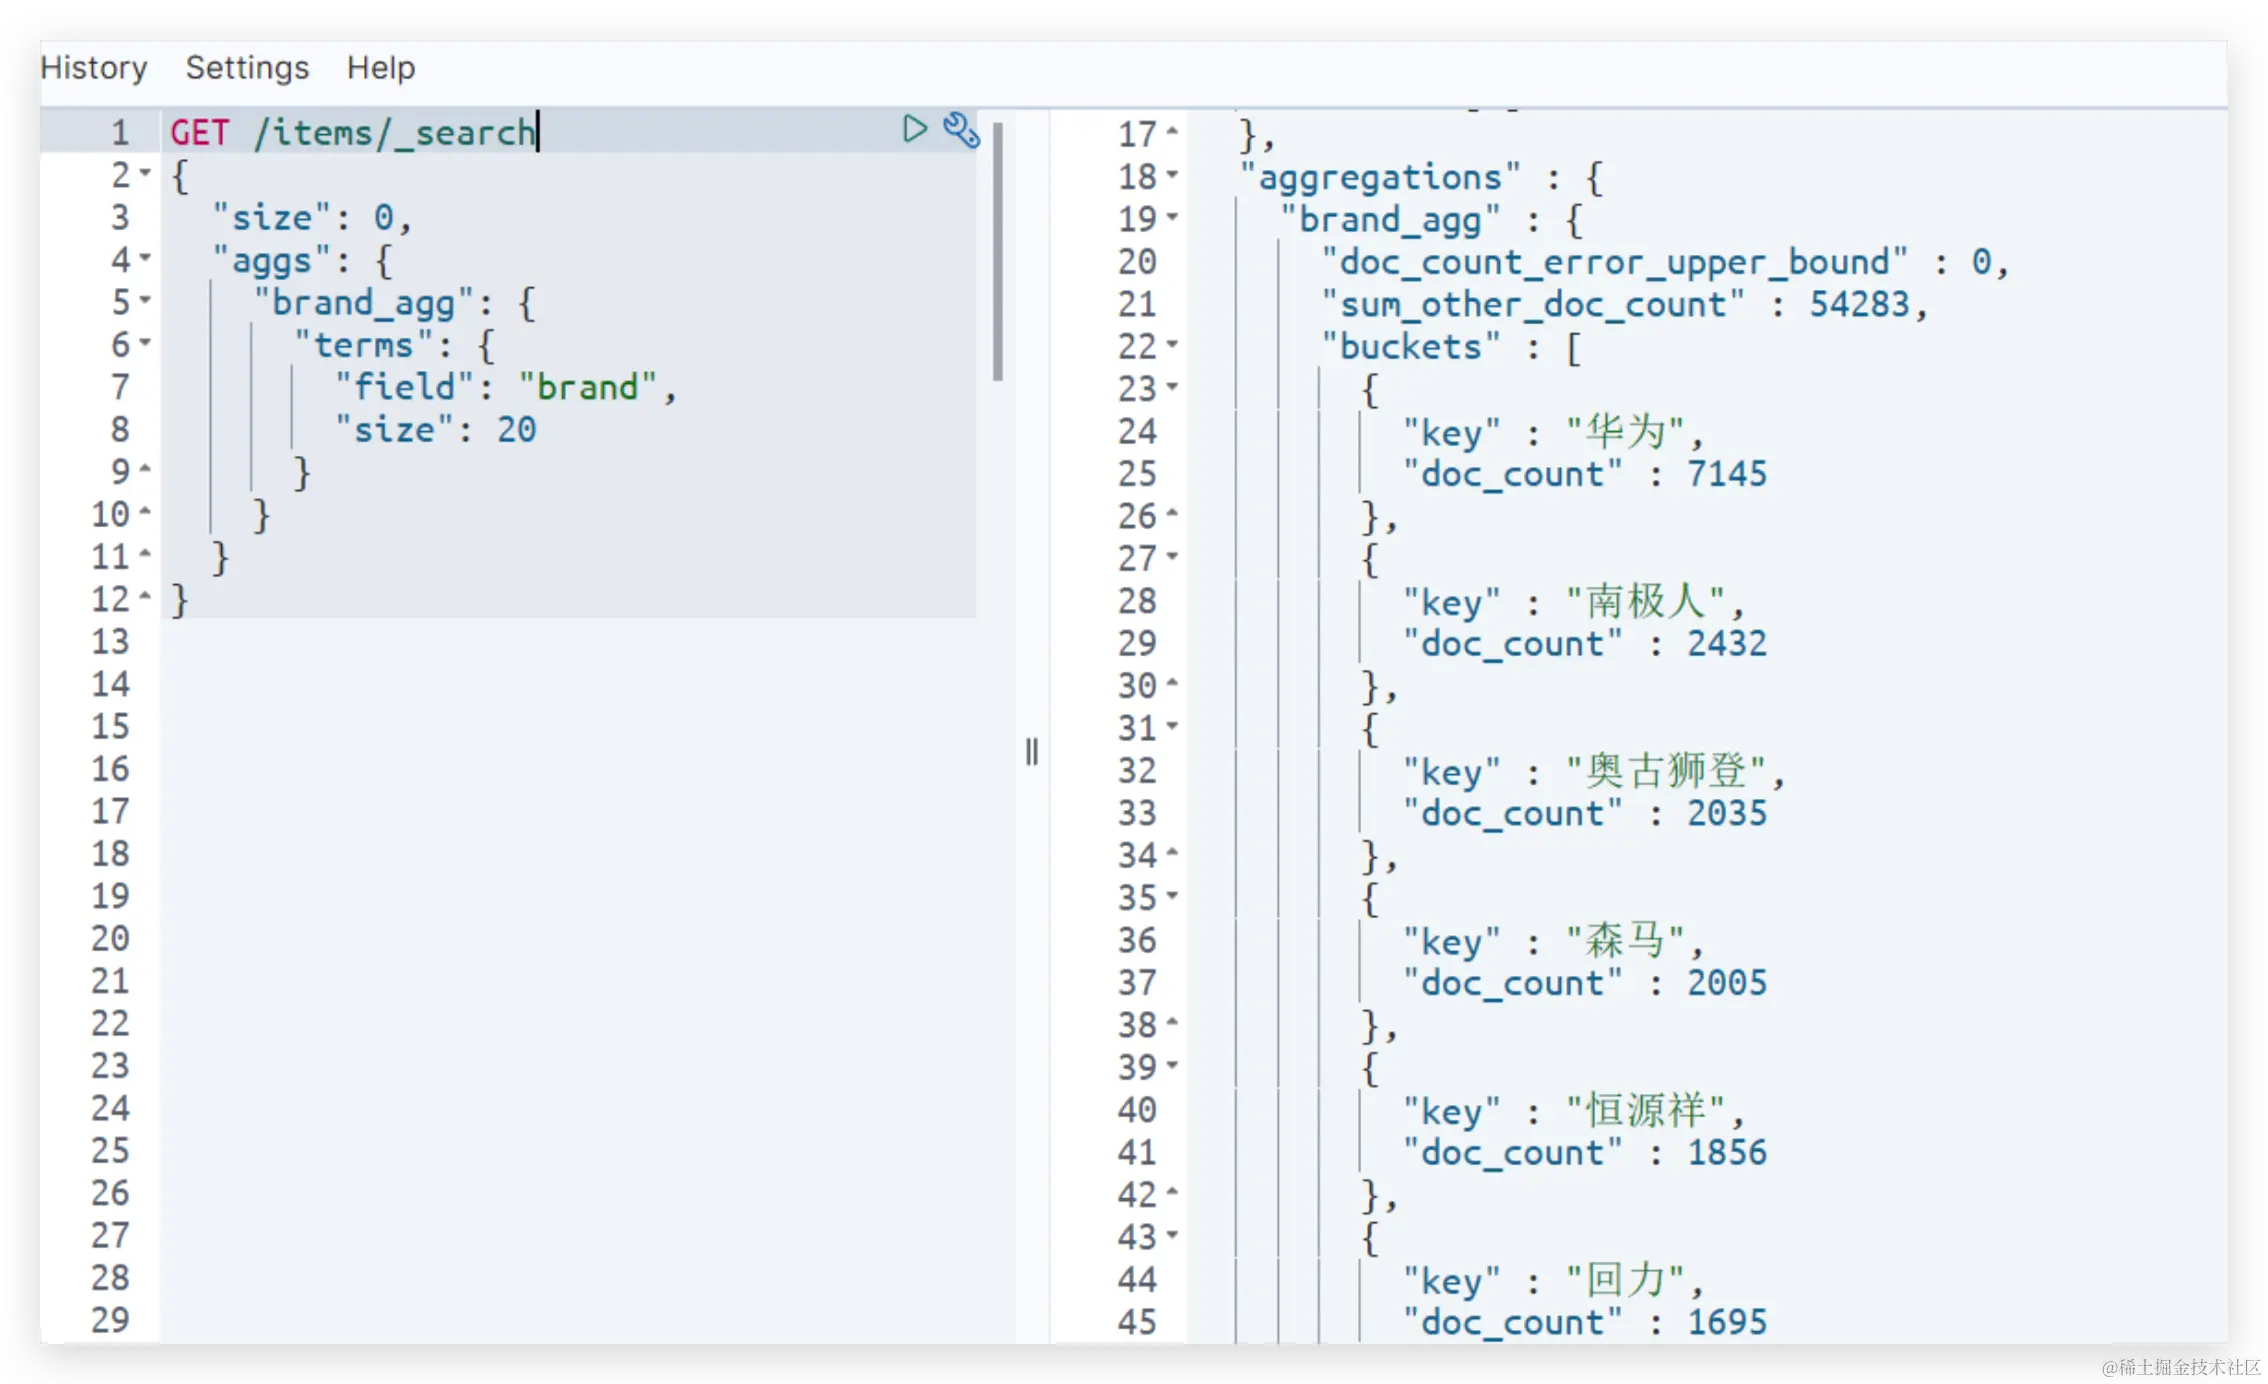Click the green play icon to send request
The height and width of the screenshot is (1384, 2268).
[x=914, y=129]
